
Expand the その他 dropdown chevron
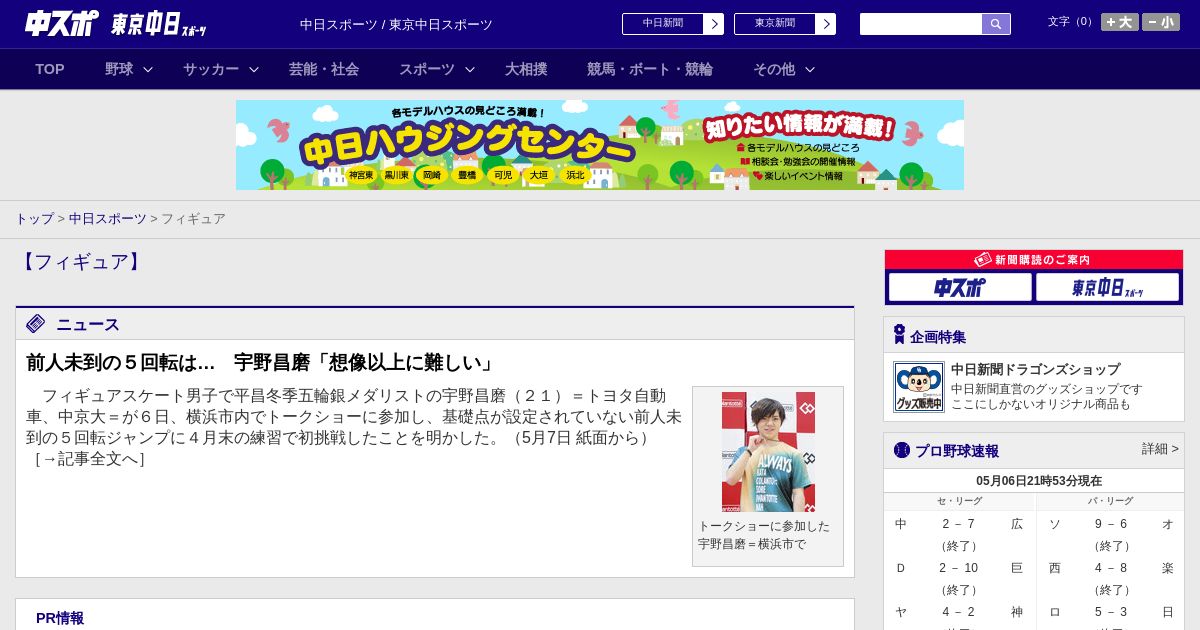(810, 69)
